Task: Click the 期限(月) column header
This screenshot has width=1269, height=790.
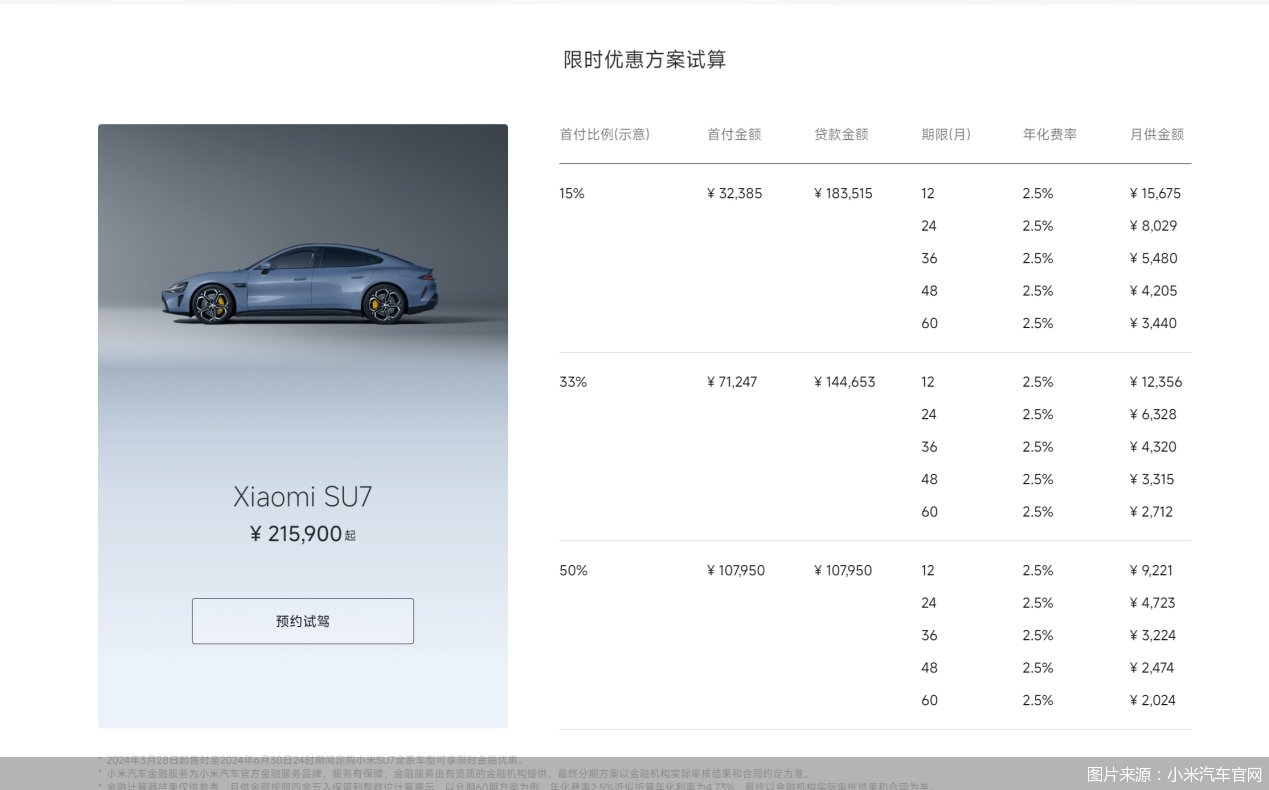Action: tap(946, 134)
